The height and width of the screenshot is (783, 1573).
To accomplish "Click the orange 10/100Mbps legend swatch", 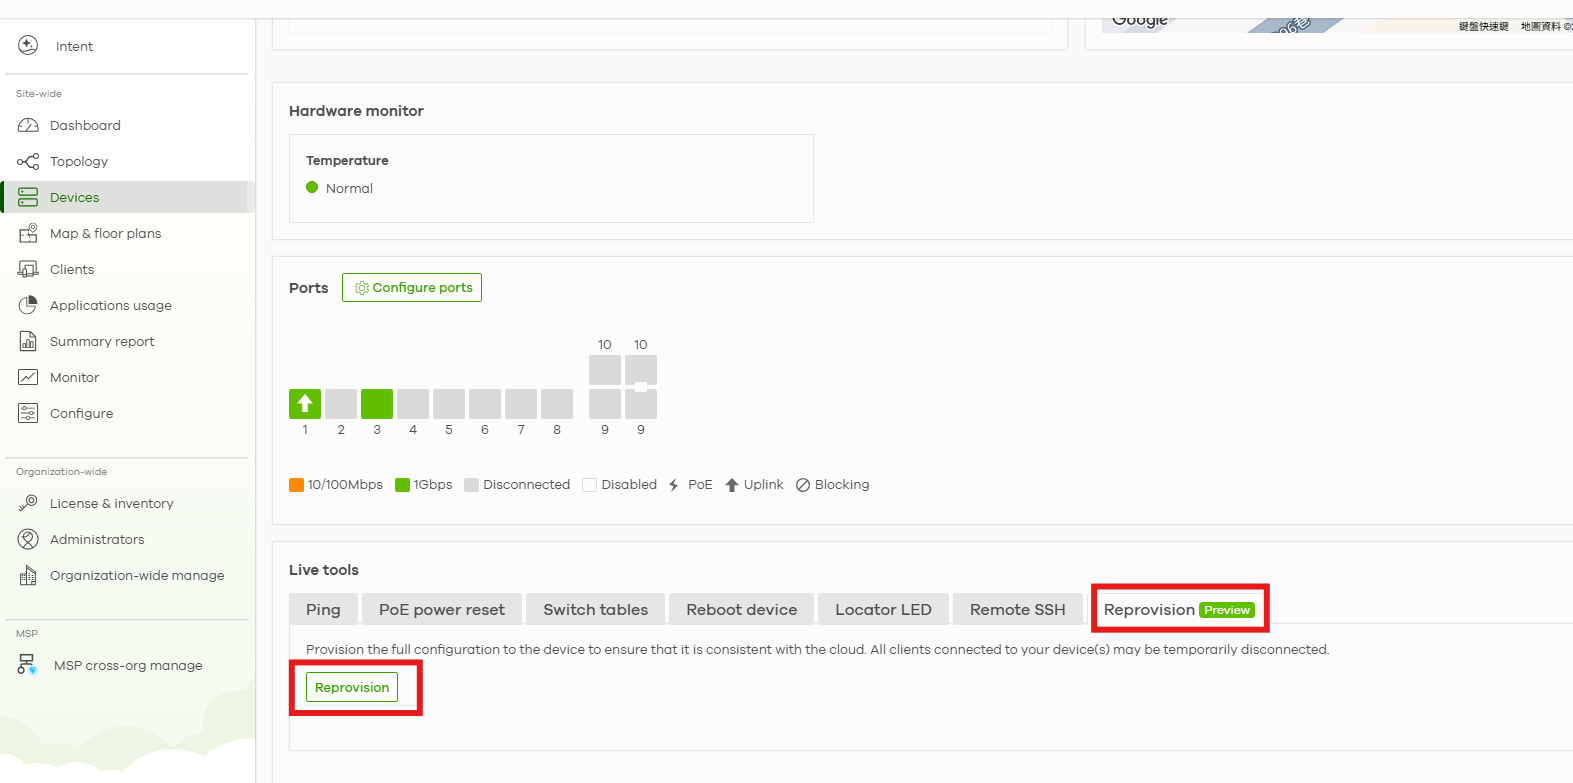I will tap(296, 485).
